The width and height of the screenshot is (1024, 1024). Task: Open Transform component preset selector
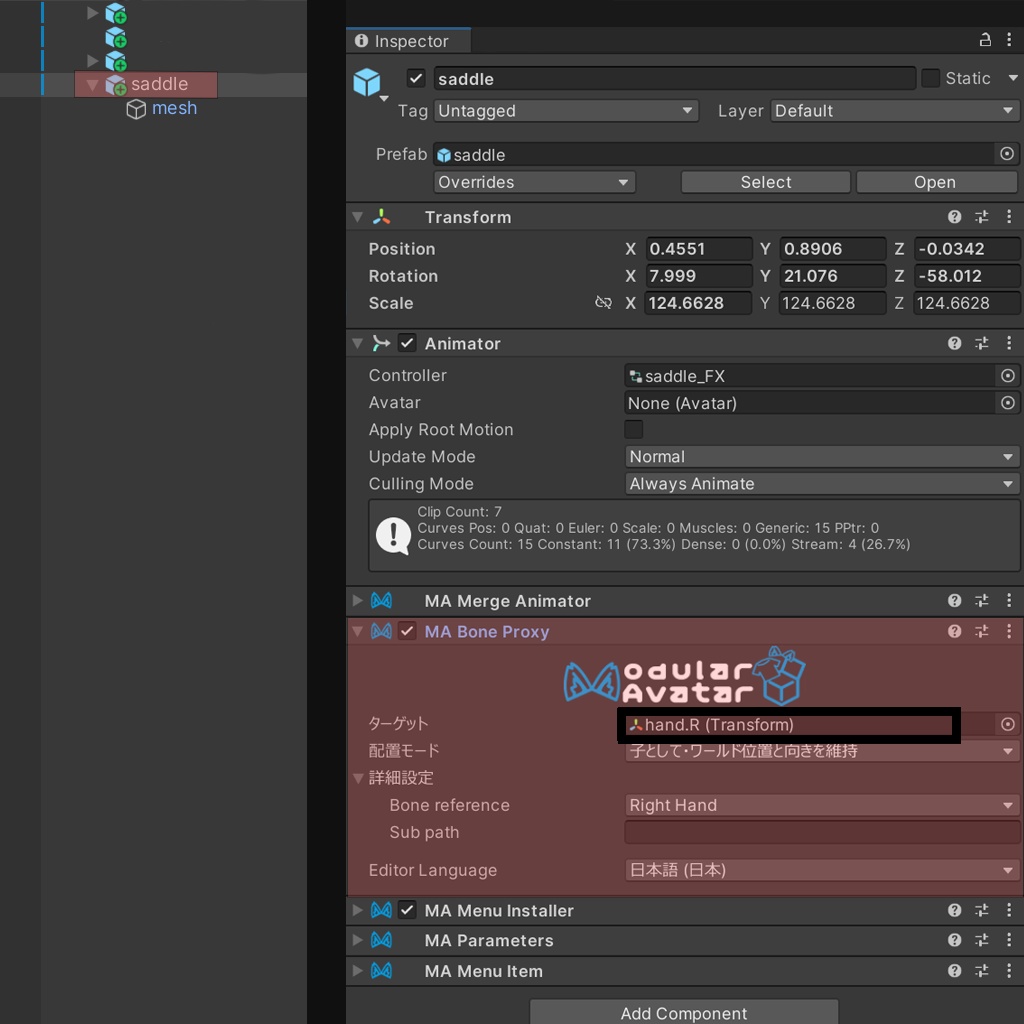(982, 217)
